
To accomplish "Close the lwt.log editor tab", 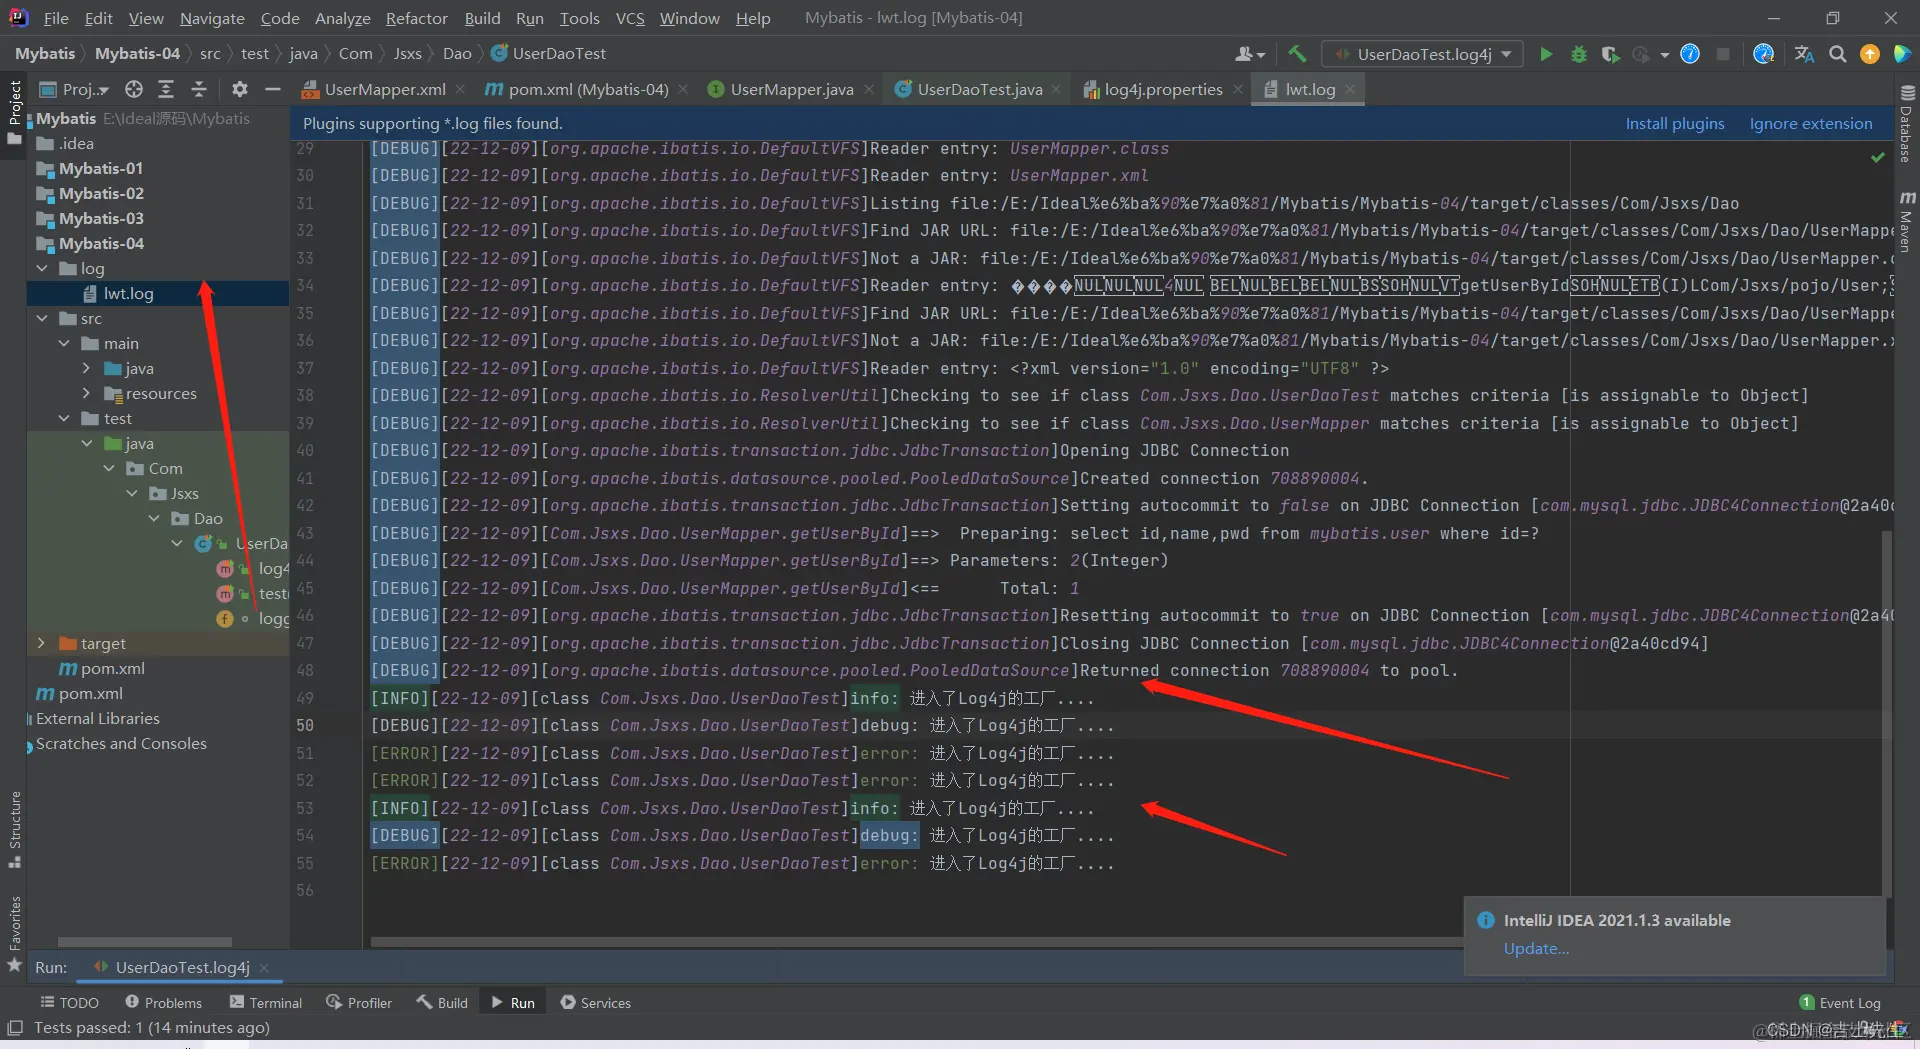I will coord(1350,89).
